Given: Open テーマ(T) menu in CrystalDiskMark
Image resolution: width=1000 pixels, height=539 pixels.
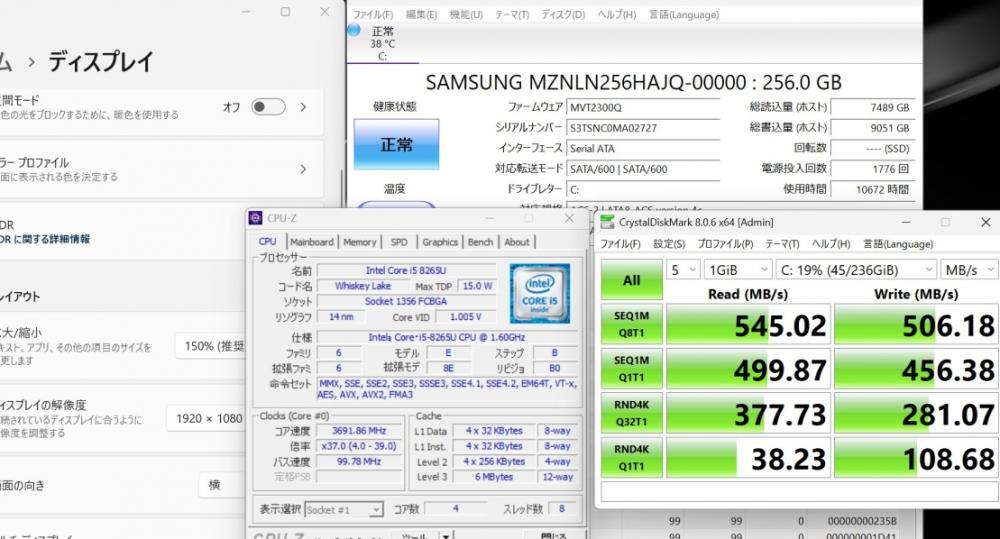Looking at the screenshot, I should [x=782, y=244].
